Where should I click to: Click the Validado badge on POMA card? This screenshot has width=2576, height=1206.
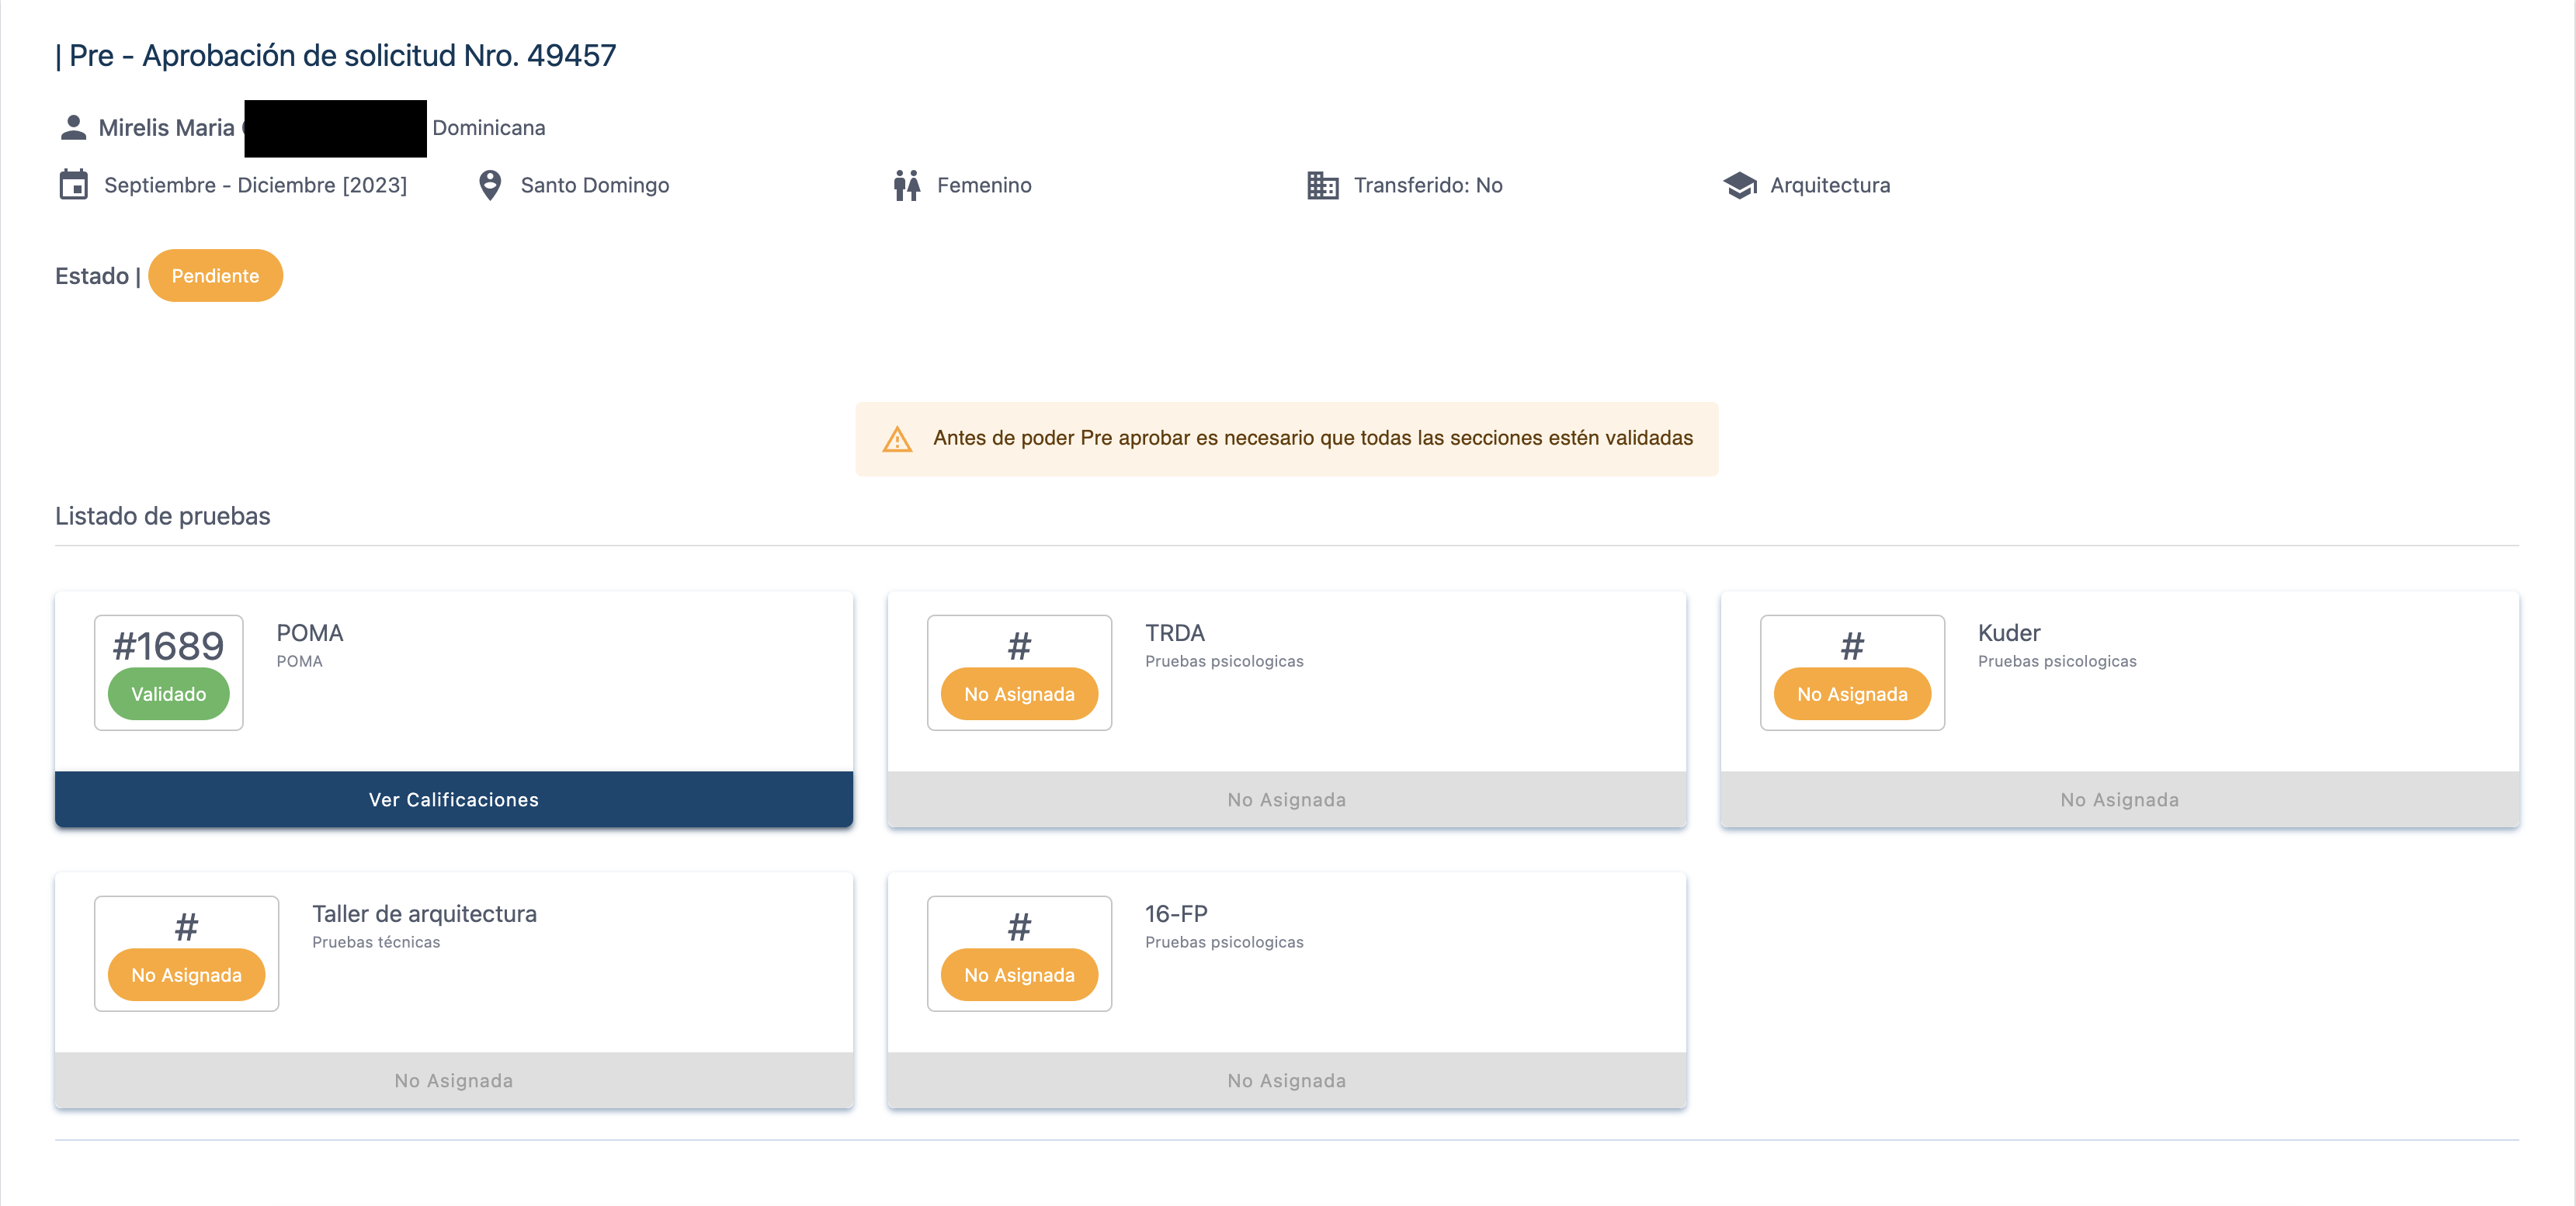168,694
